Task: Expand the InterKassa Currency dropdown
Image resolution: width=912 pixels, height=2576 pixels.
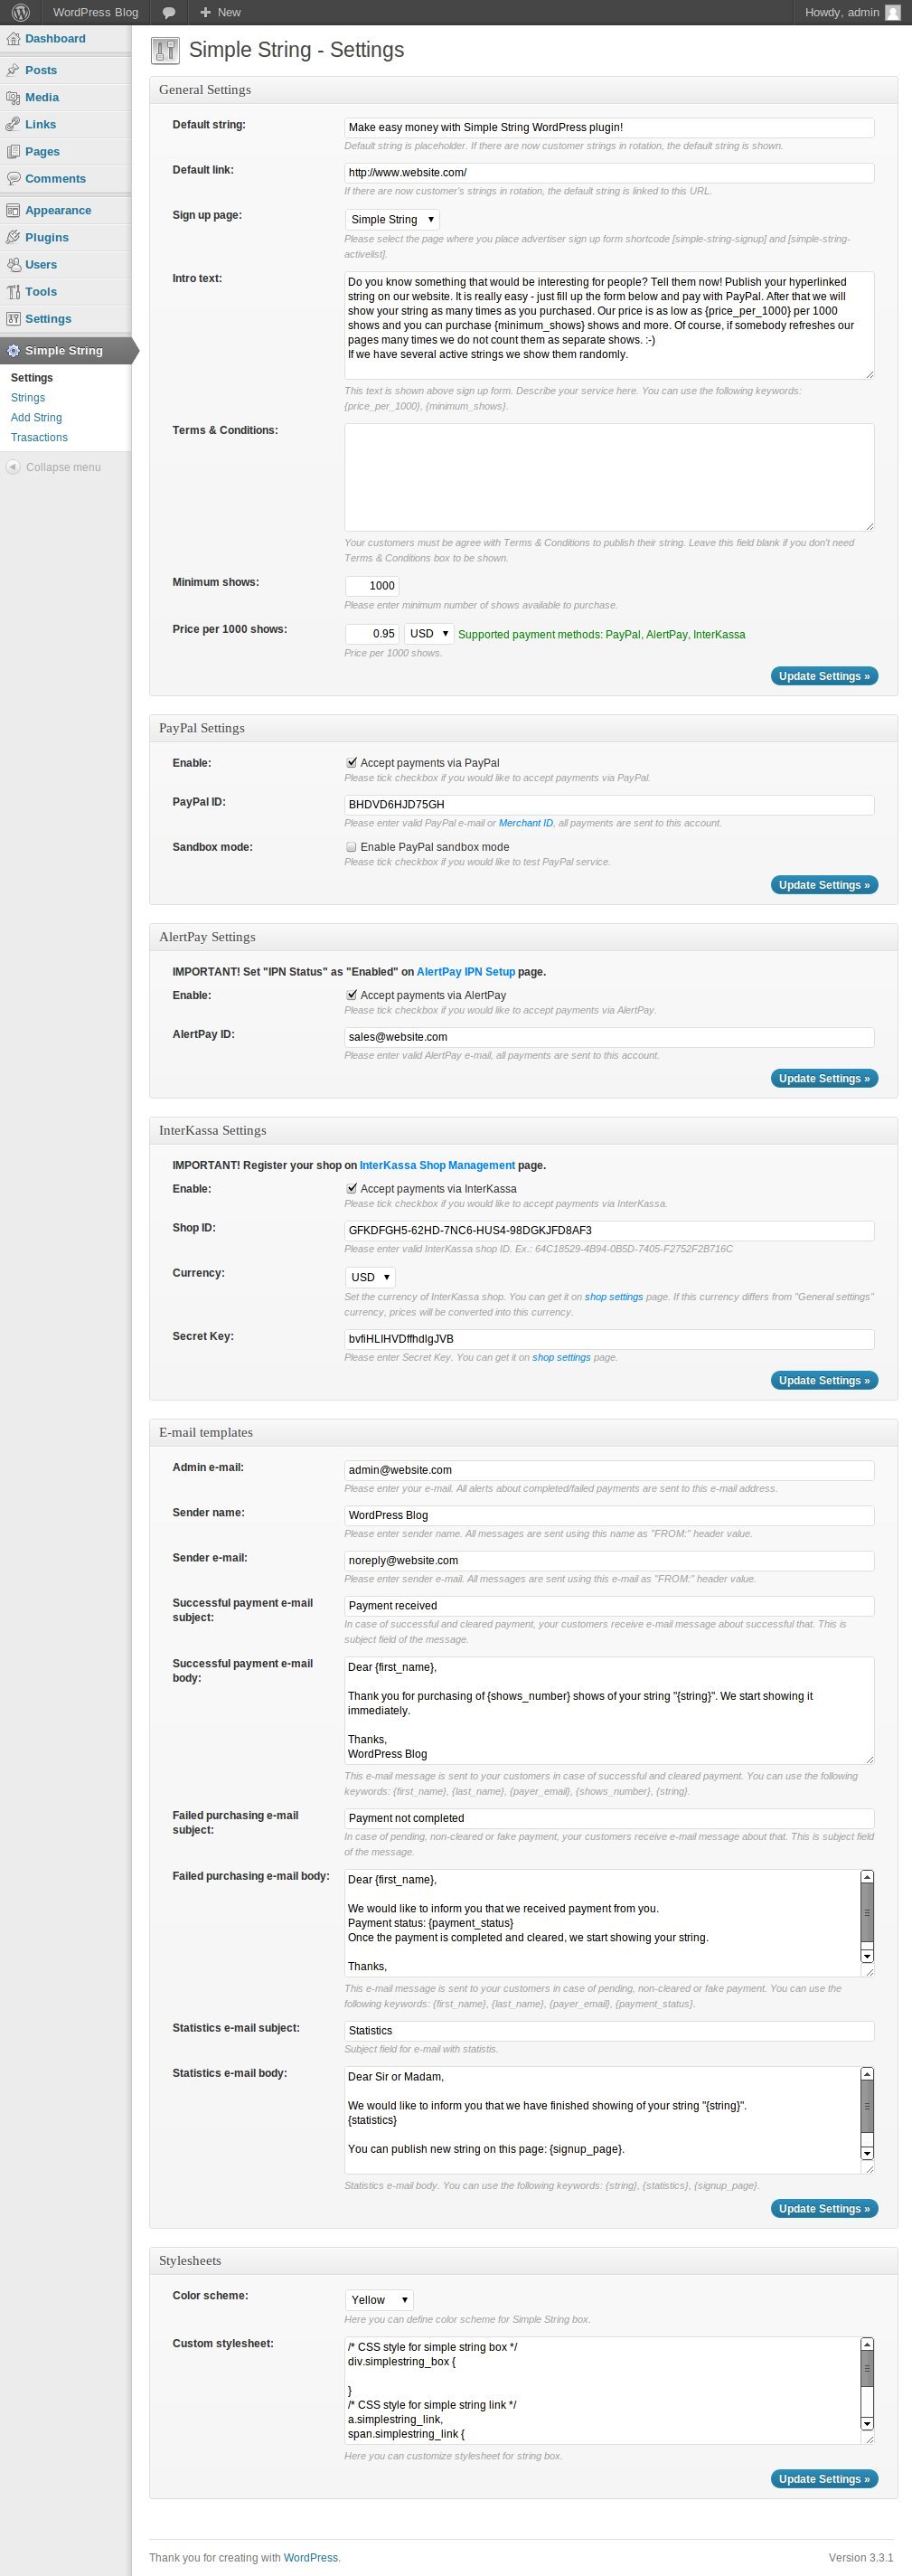Action: (370, 1277)
